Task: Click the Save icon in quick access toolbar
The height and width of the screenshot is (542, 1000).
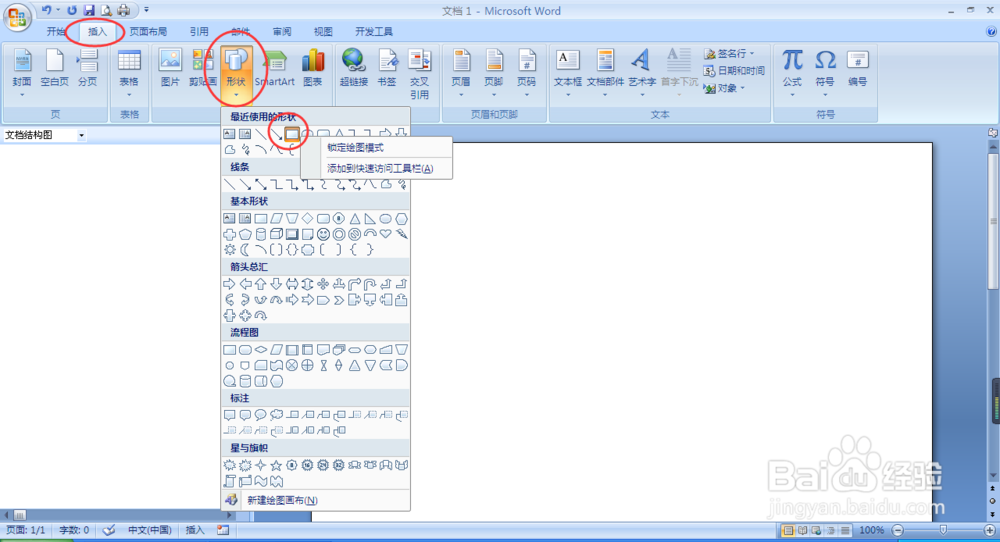Action: pyautogui.click(x=89, y=10)
